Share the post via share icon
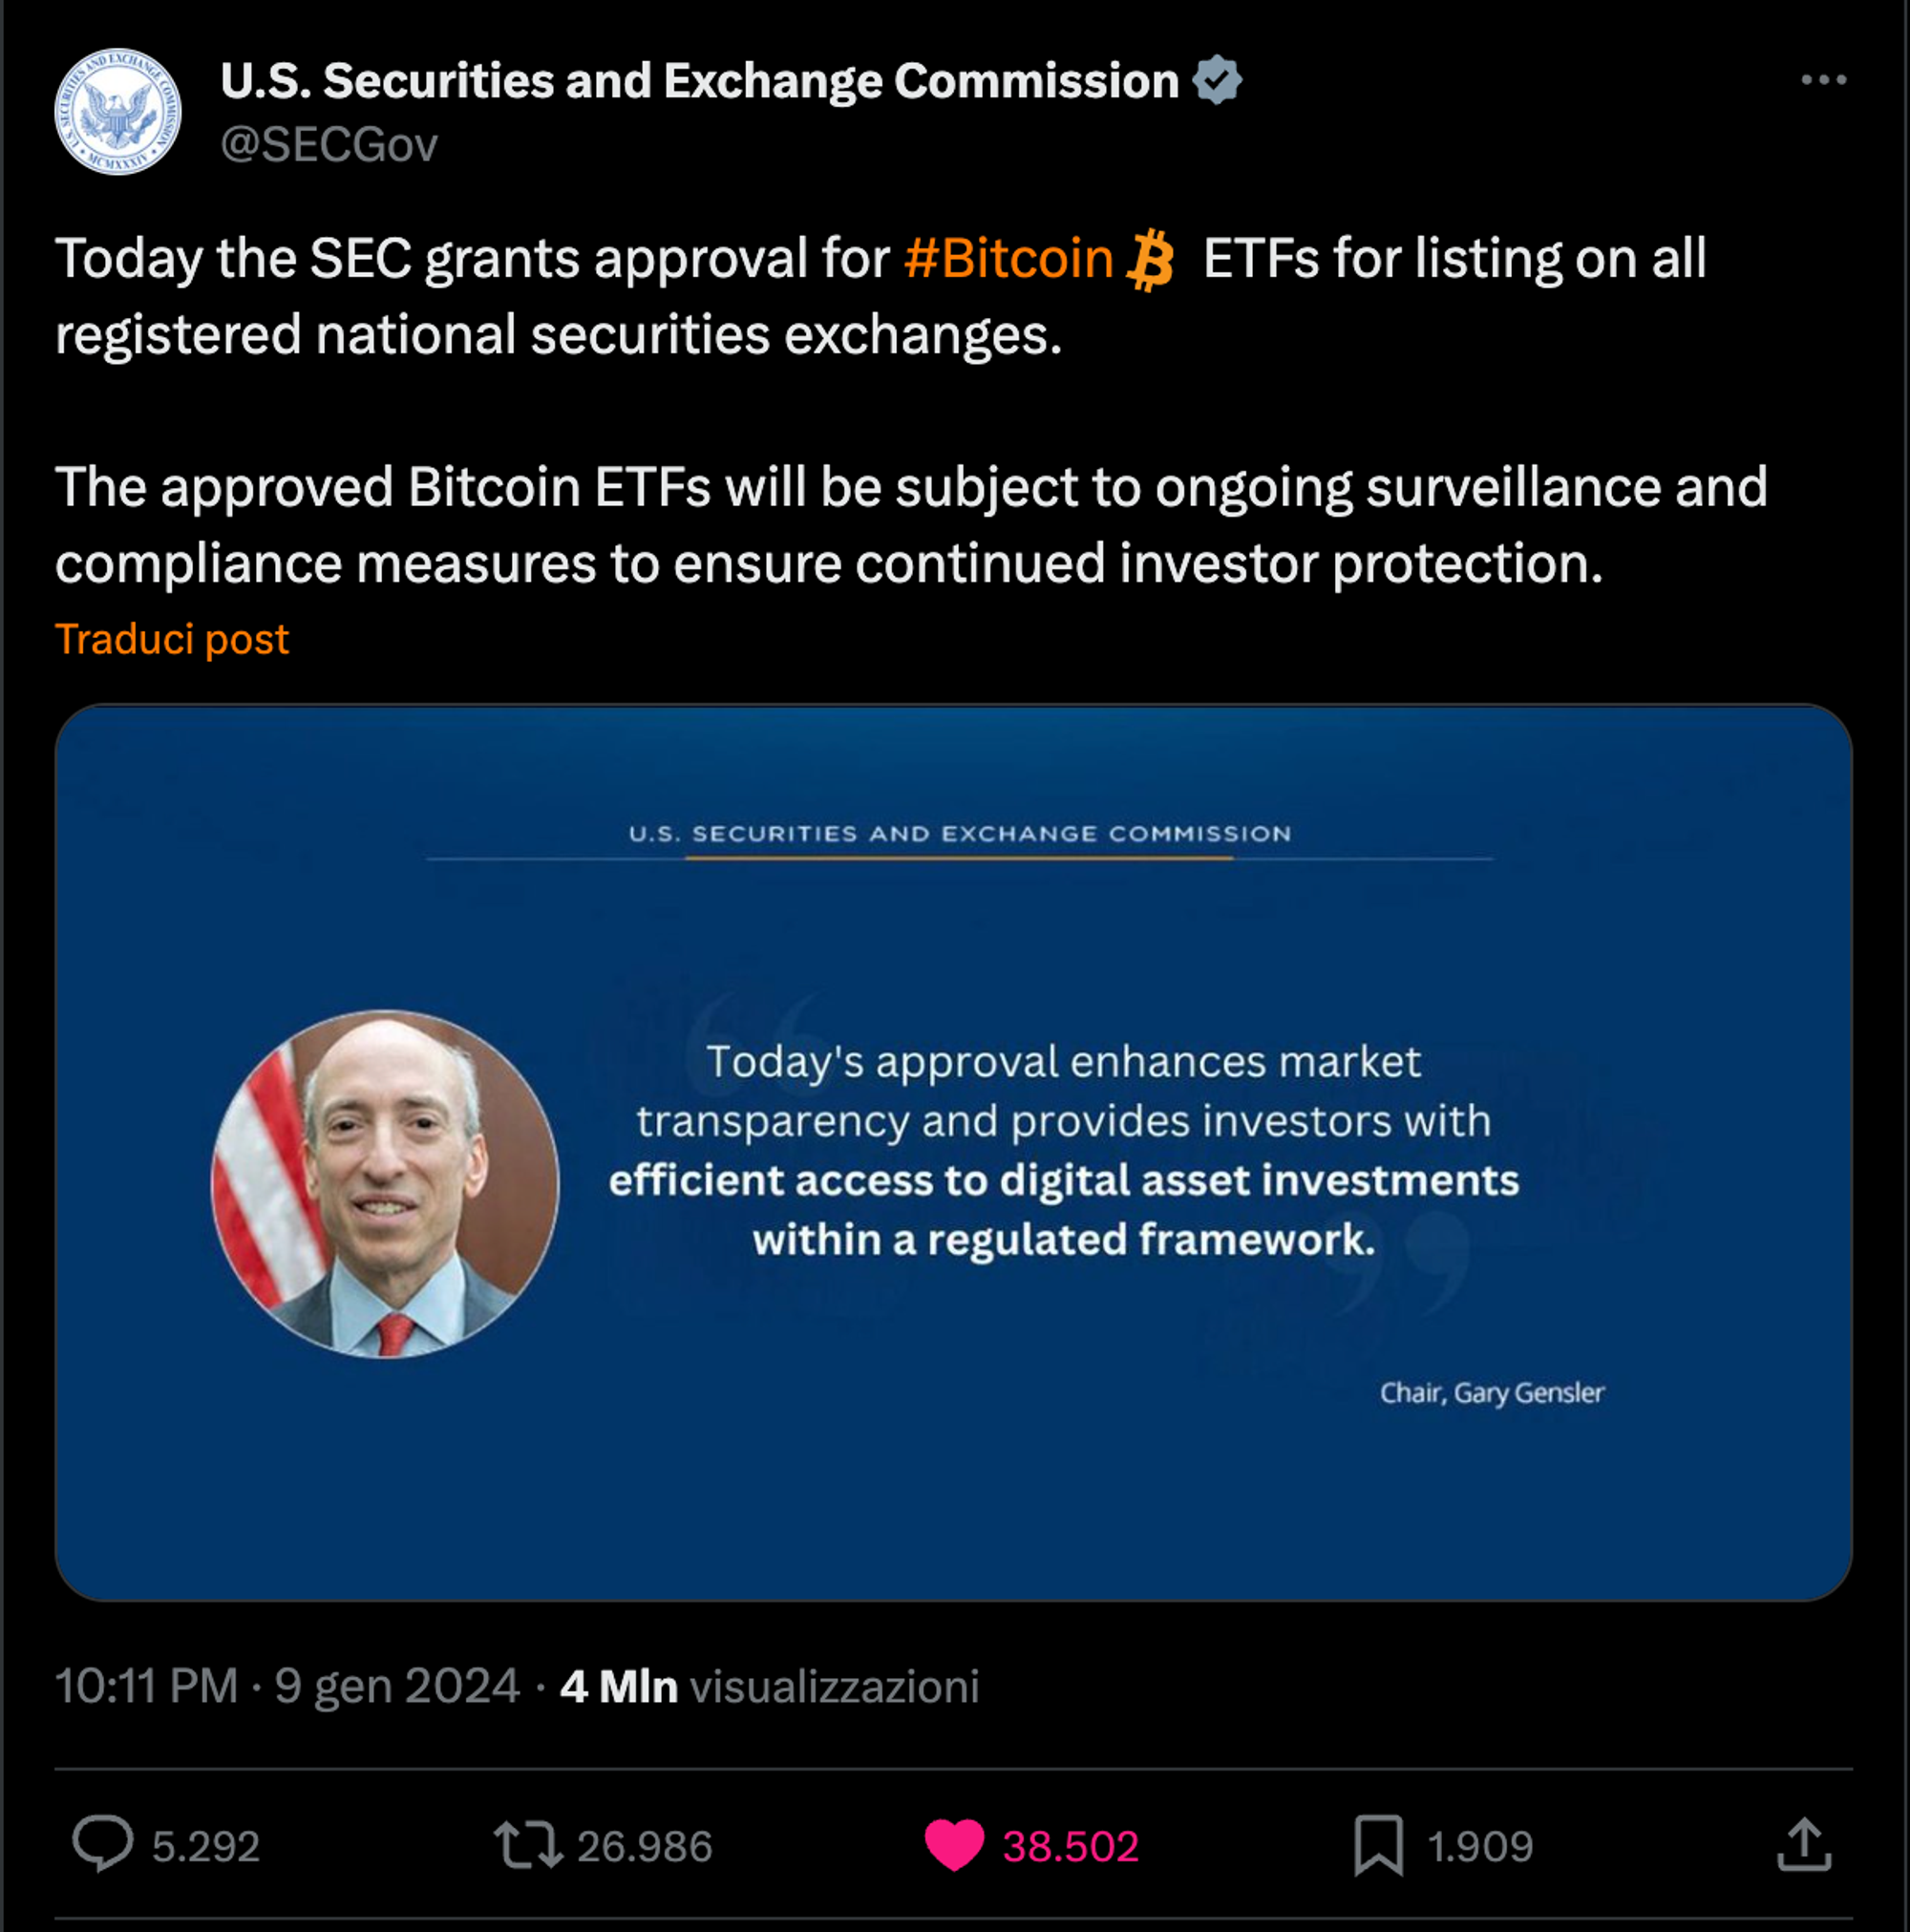This screenshot has width=1910, height=1932. click(x=1803, y=1845)
